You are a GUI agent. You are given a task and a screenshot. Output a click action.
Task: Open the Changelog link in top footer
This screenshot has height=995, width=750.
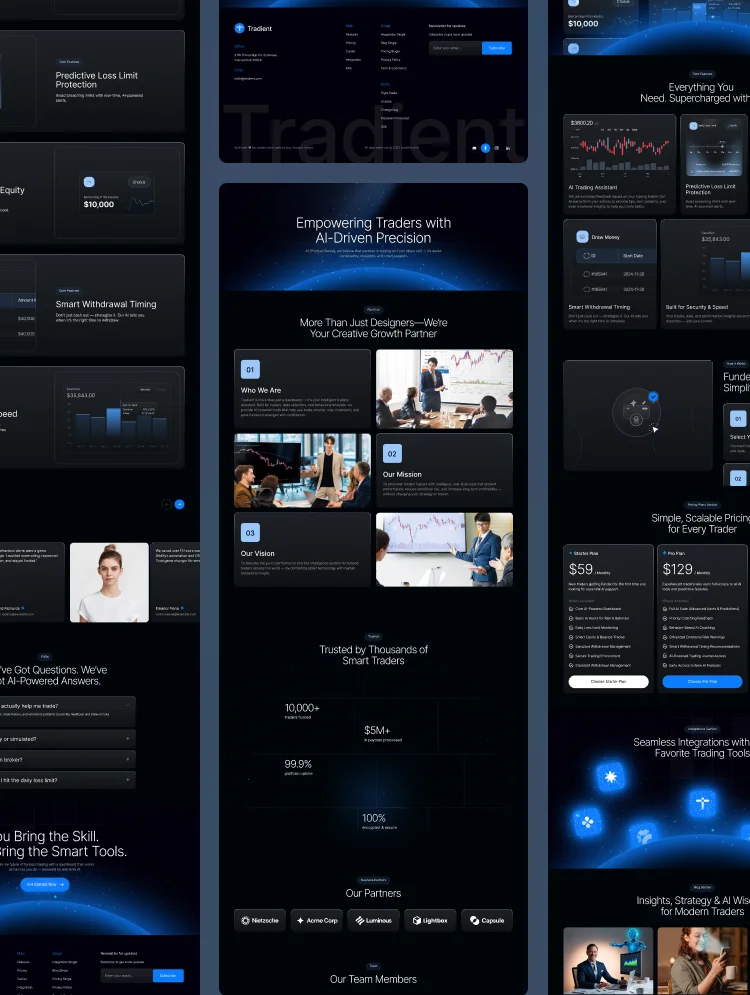pos(390,110)
